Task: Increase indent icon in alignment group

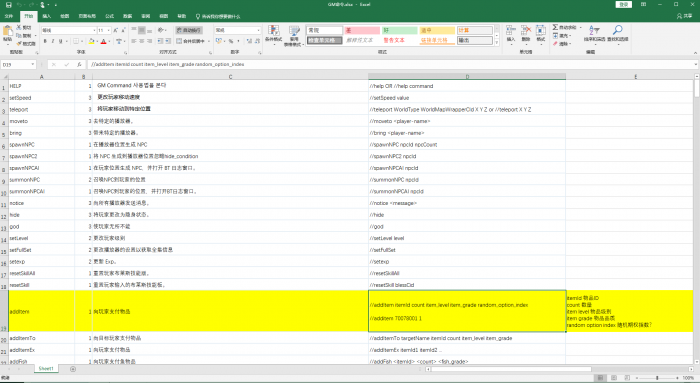Action: click(168, 41)
